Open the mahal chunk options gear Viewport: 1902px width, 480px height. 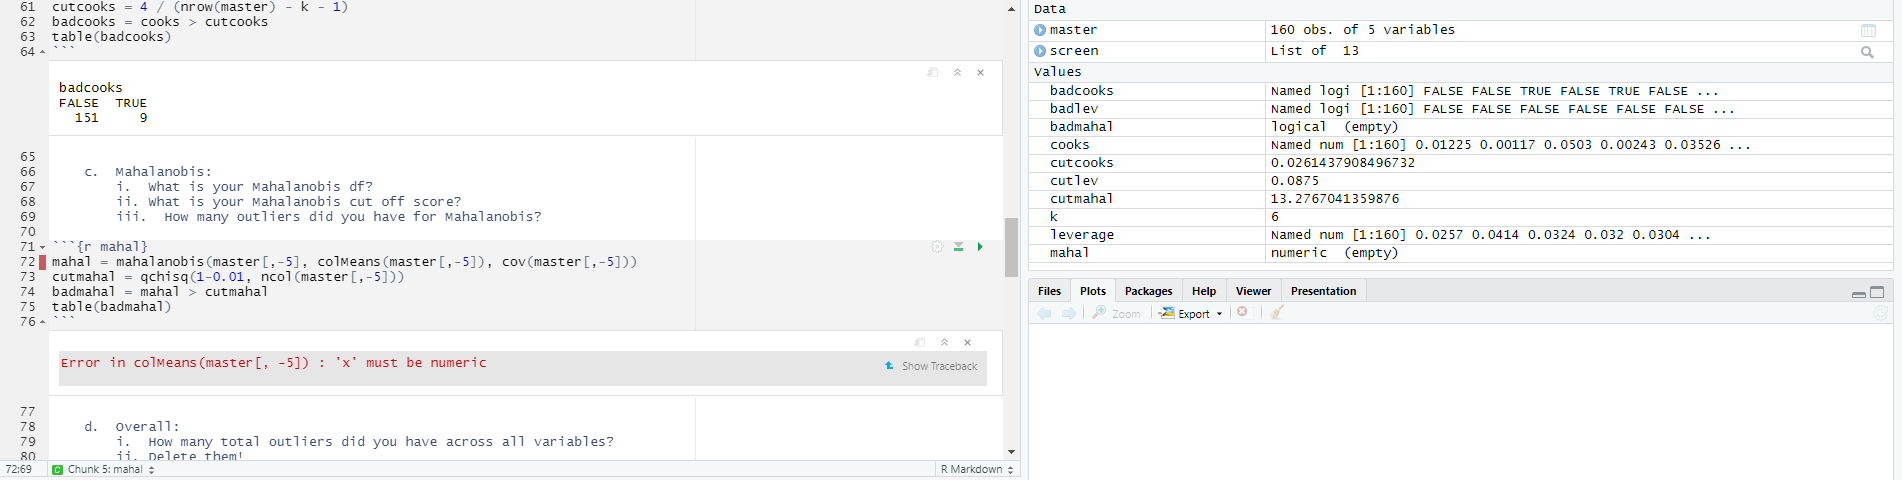pyautogui.click(x=937, y=247)
